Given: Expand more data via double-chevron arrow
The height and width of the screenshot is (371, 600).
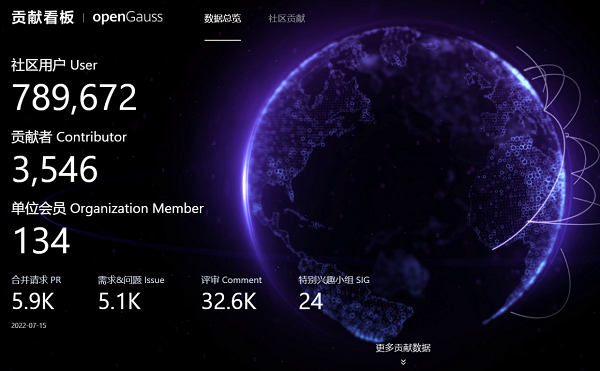Looking at the screenshot, I should pos(403,362).
